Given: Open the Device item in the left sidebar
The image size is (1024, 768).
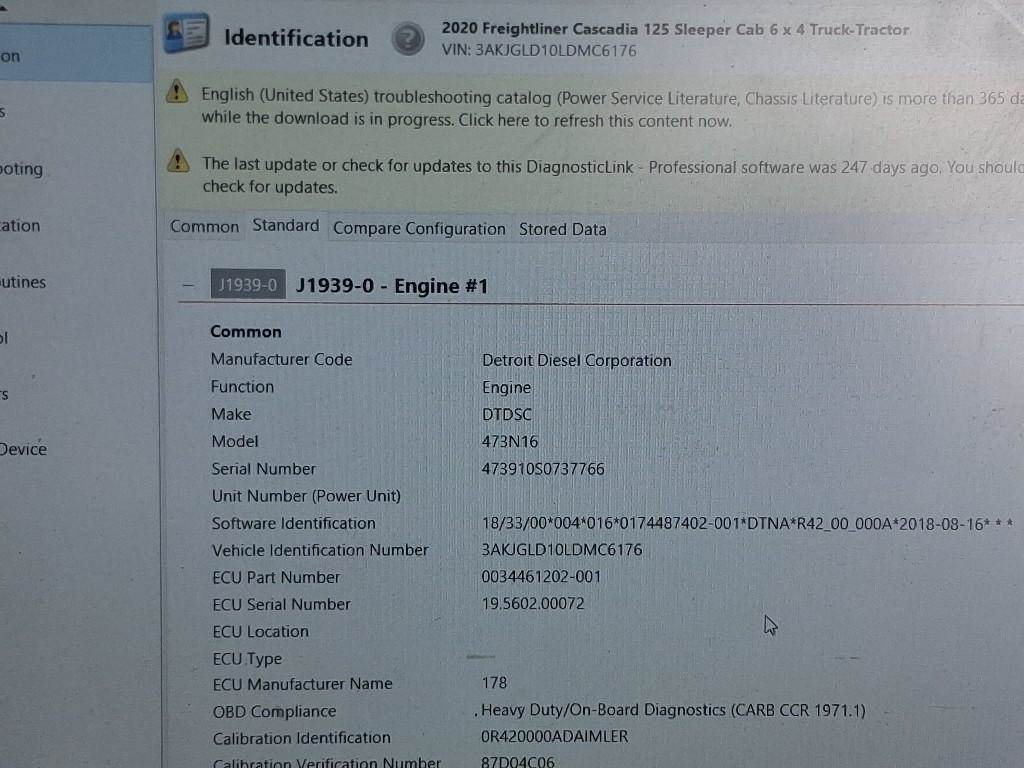Looking at the screenshot, I should pos(24,449).
